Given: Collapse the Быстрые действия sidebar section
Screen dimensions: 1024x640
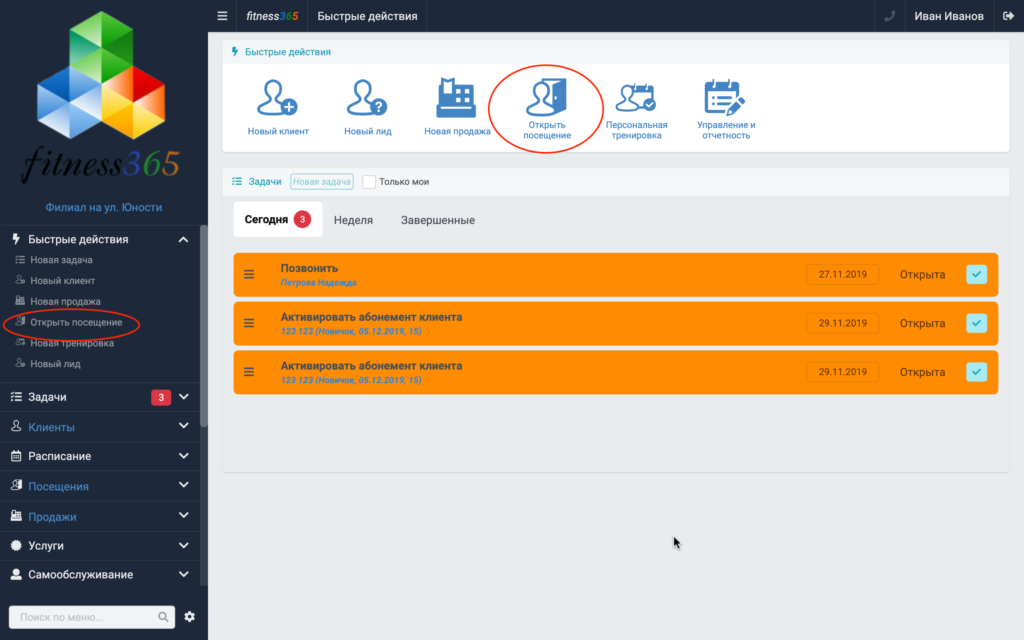Looking at the screenshot, I should (x=184, y=240).
